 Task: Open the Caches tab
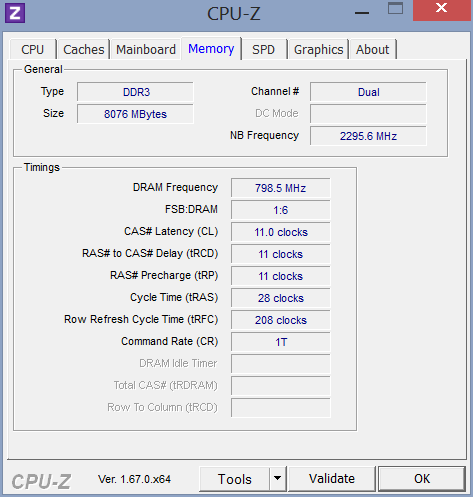(x=84, y=50)
